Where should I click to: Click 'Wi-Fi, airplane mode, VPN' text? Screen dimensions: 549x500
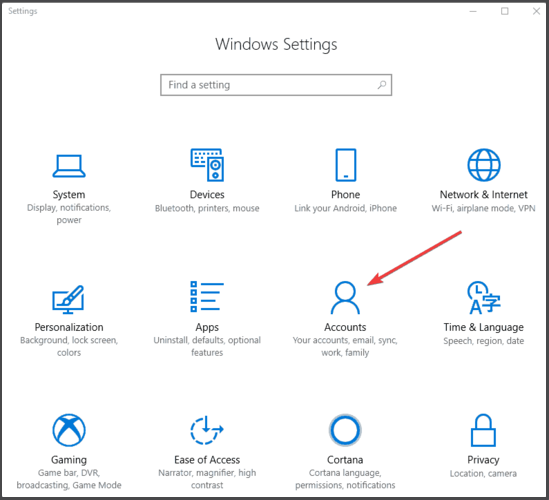(x=484, y=208)
